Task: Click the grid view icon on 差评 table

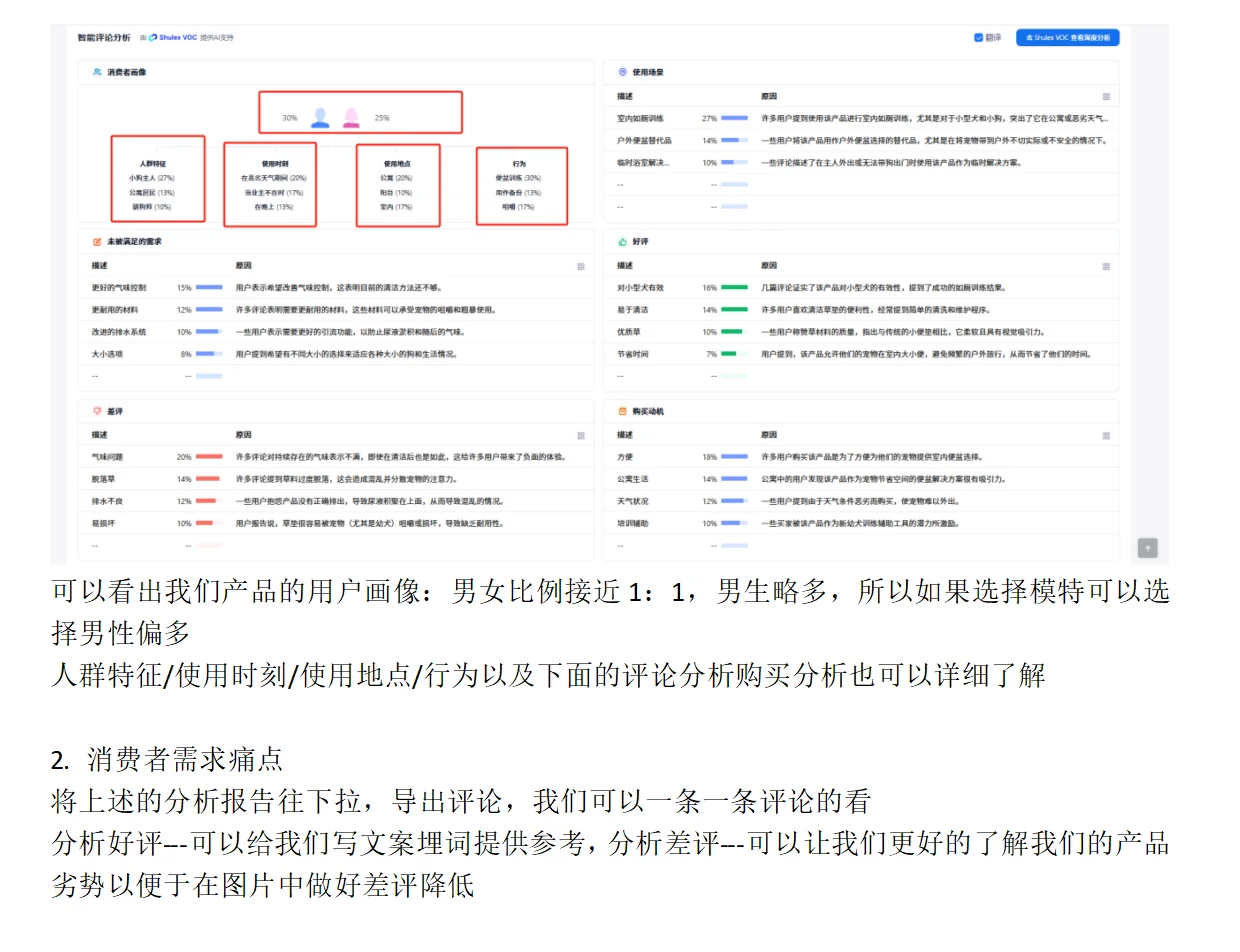Action: [x=581, y=437]
